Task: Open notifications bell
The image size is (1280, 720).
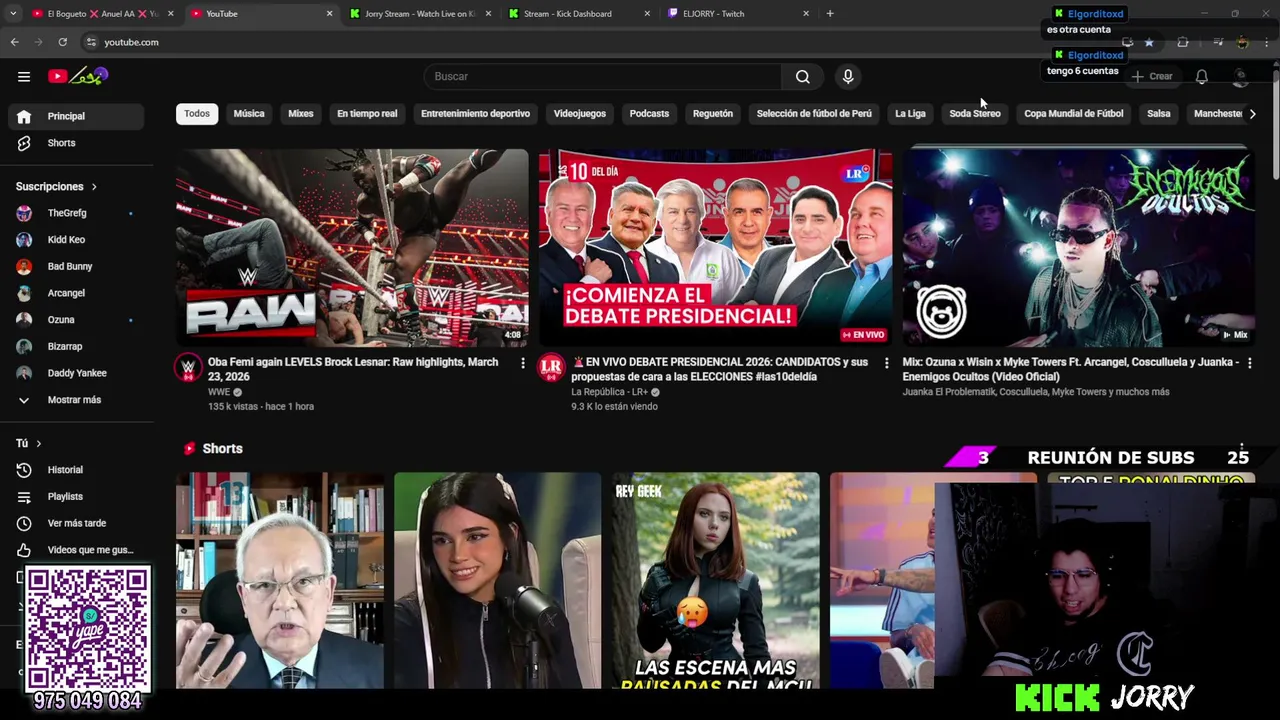Action: tap(1202, 76)
